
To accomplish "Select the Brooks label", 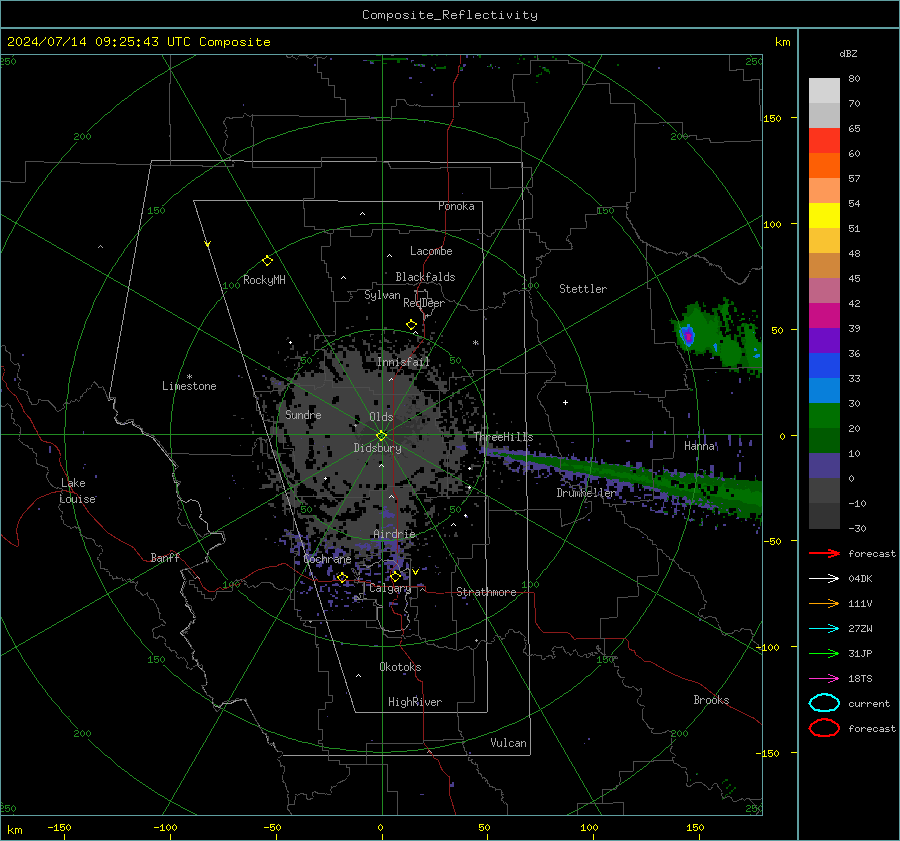I will [711, 700].
